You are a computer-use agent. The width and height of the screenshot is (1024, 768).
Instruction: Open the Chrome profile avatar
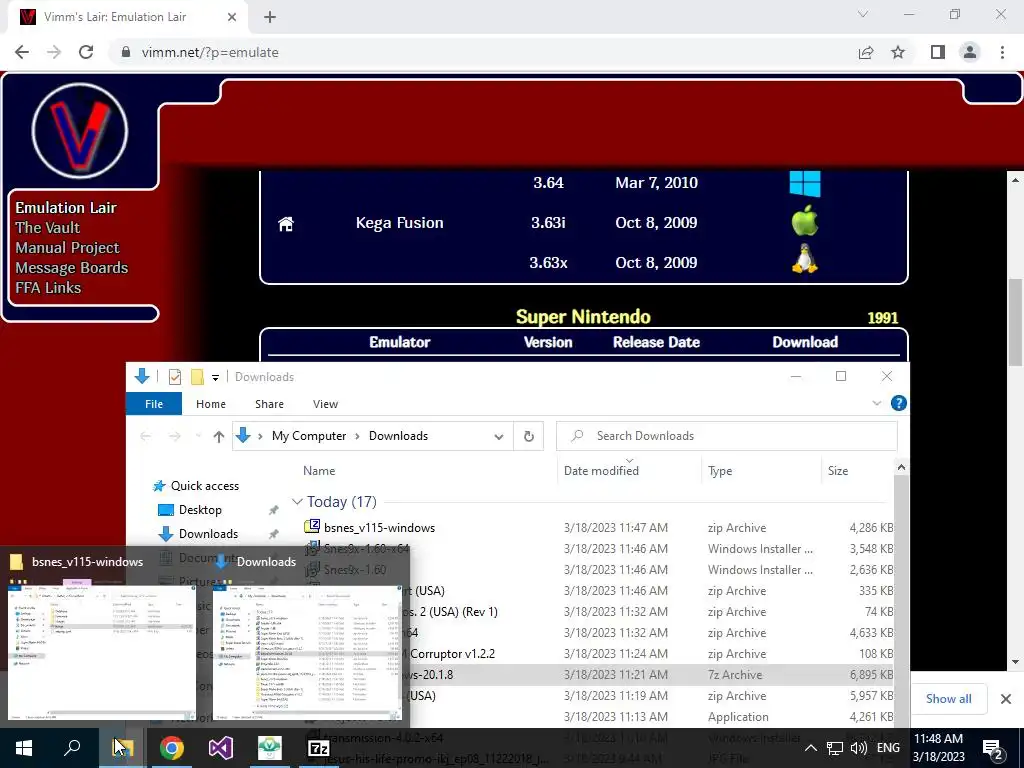pos(970,52)
